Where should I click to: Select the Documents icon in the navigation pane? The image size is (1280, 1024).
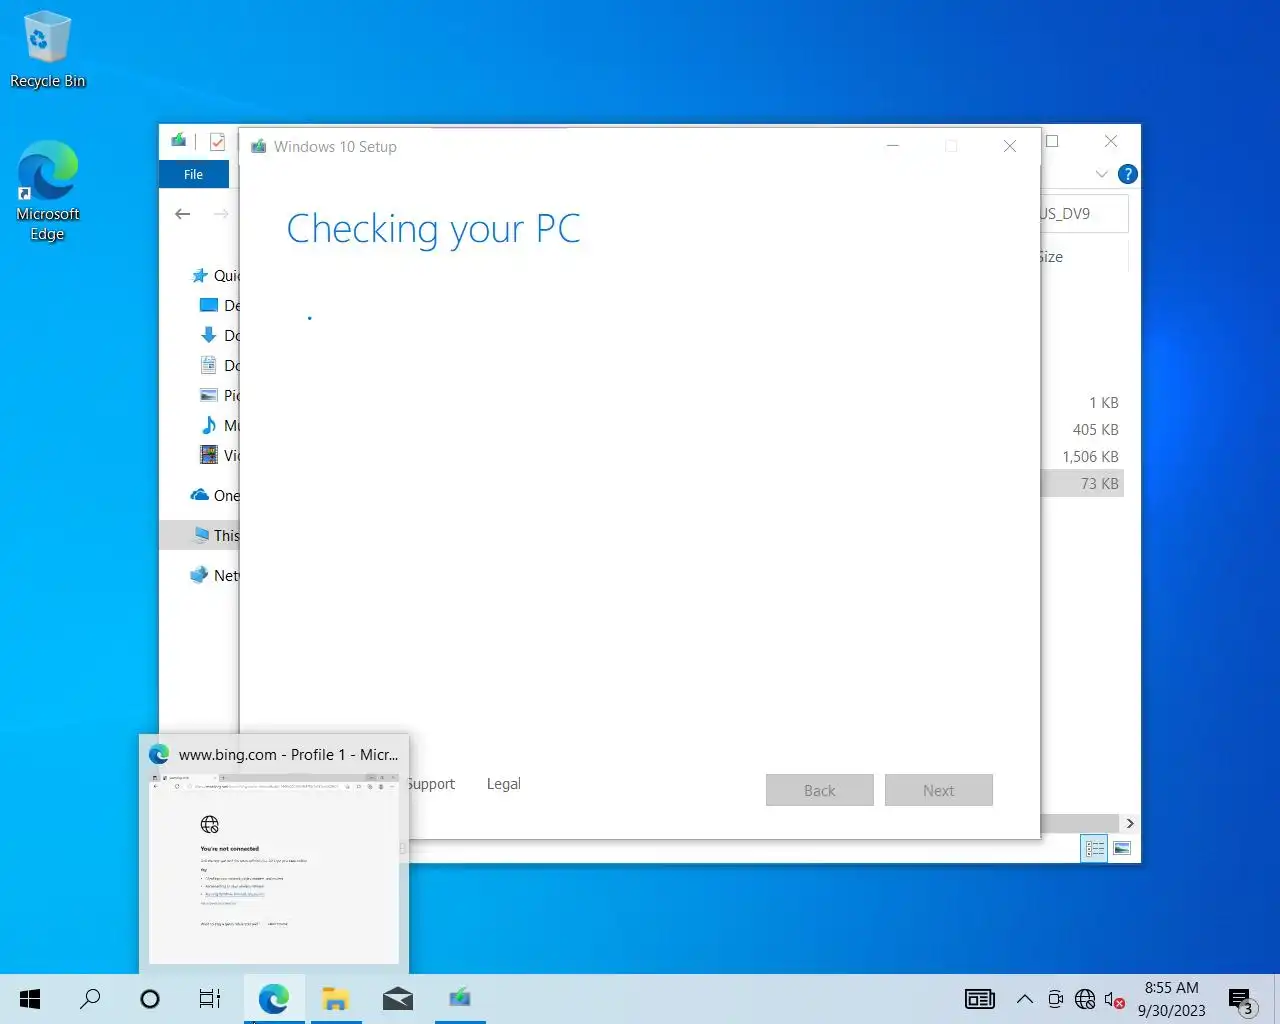click(x=209, y=365)
